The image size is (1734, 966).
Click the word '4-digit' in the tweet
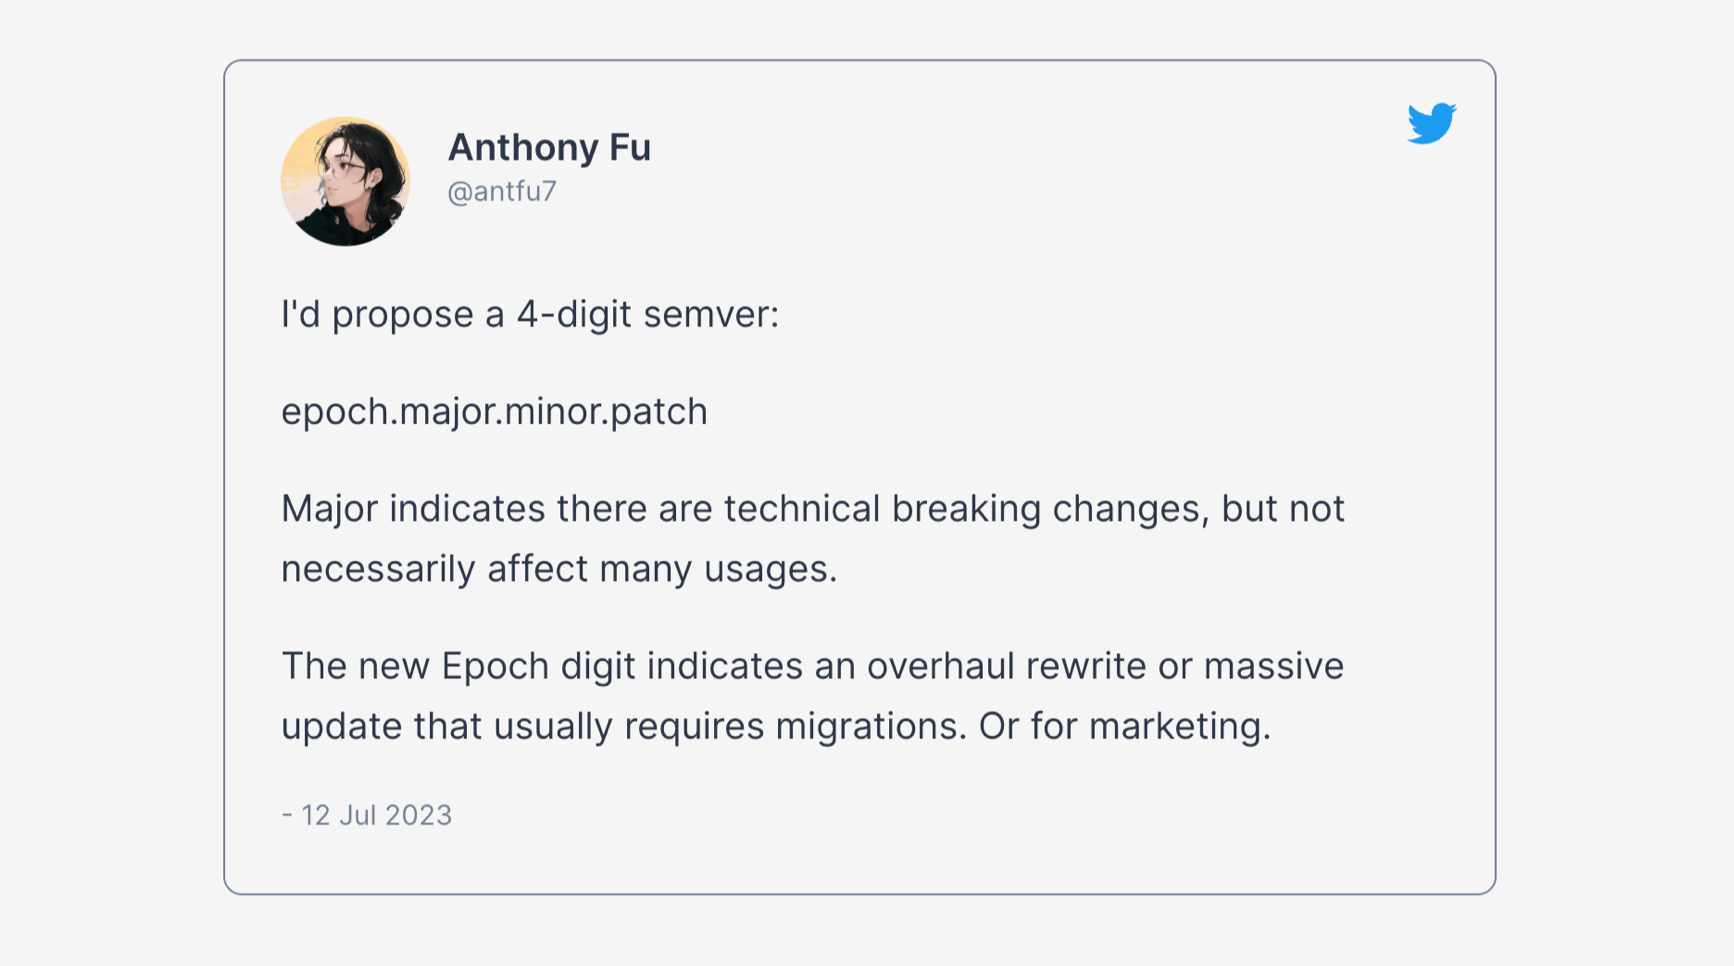pyautogui.click(x=574, y=314)
